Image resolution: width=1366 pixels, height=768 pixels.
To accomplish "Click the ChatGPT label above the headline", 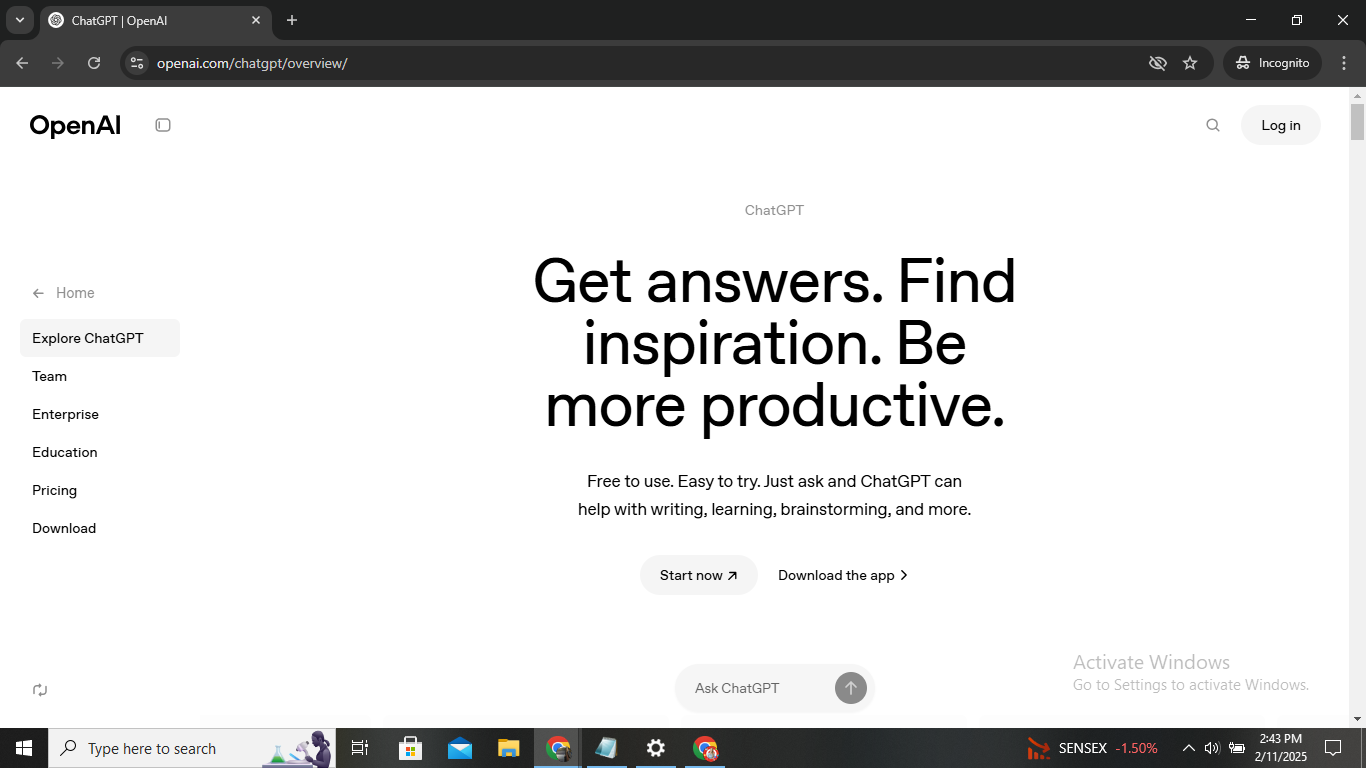I will point(774,210).
